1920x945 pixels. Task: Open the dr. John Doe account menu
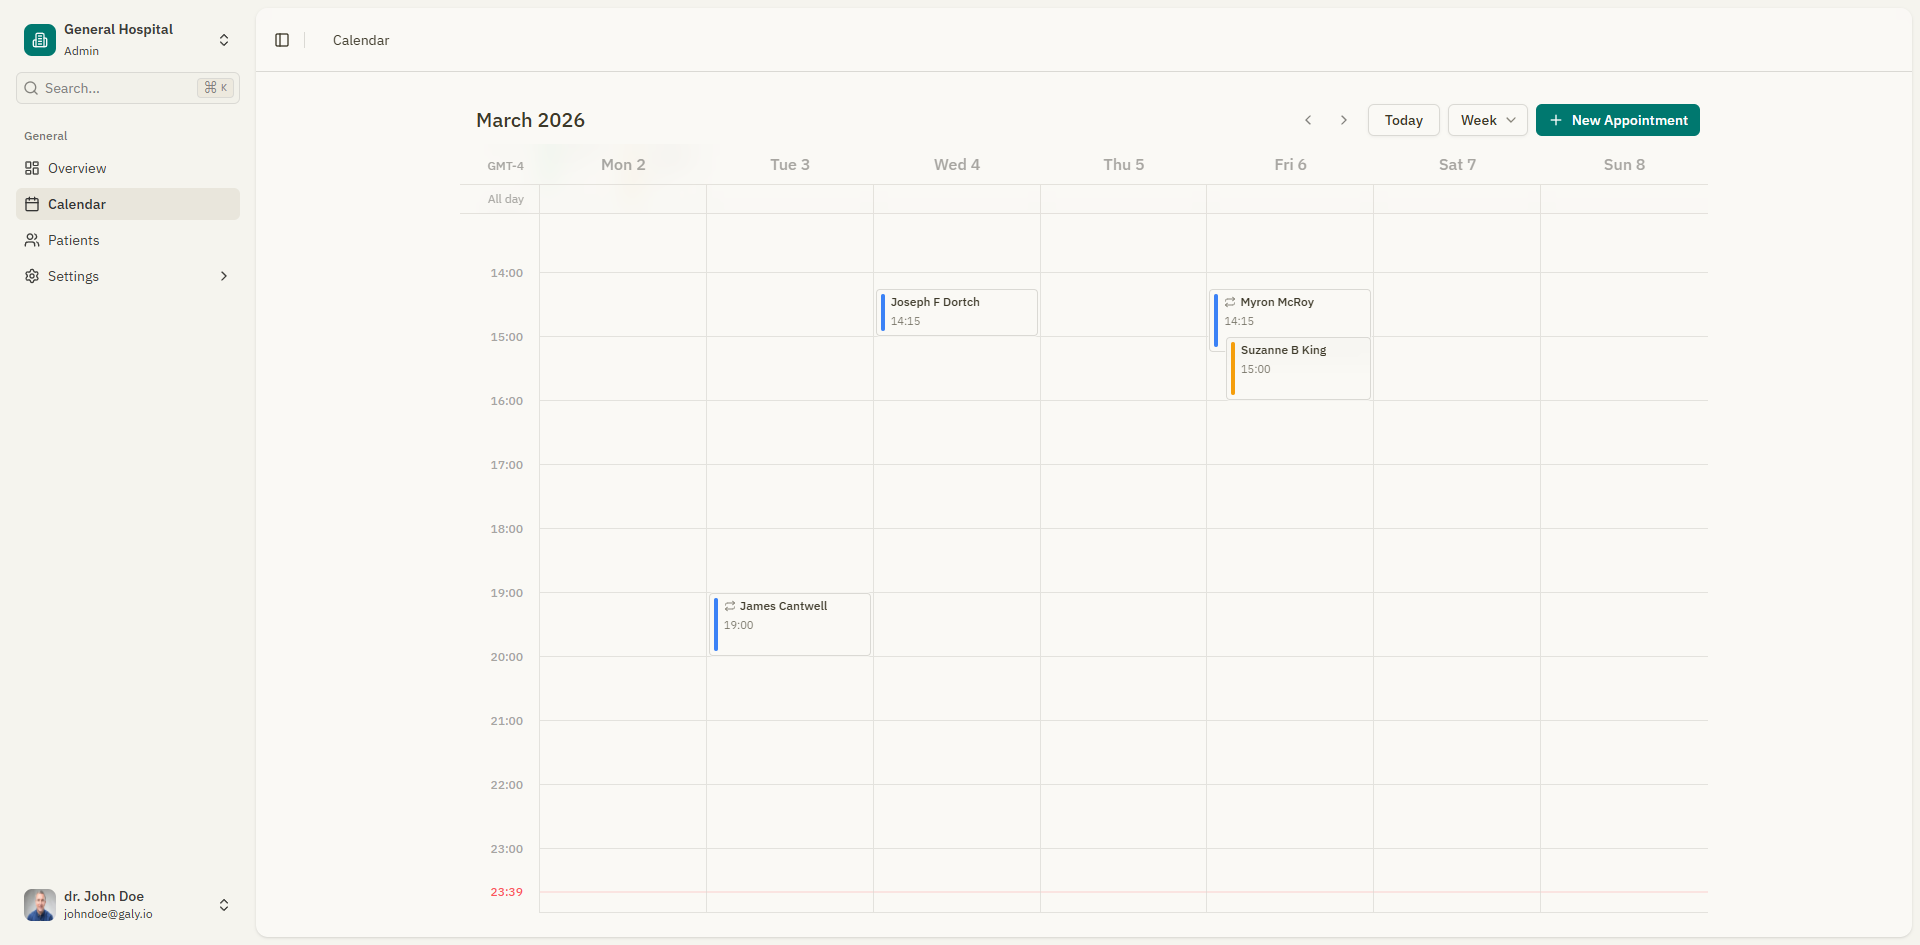[128, 904]
